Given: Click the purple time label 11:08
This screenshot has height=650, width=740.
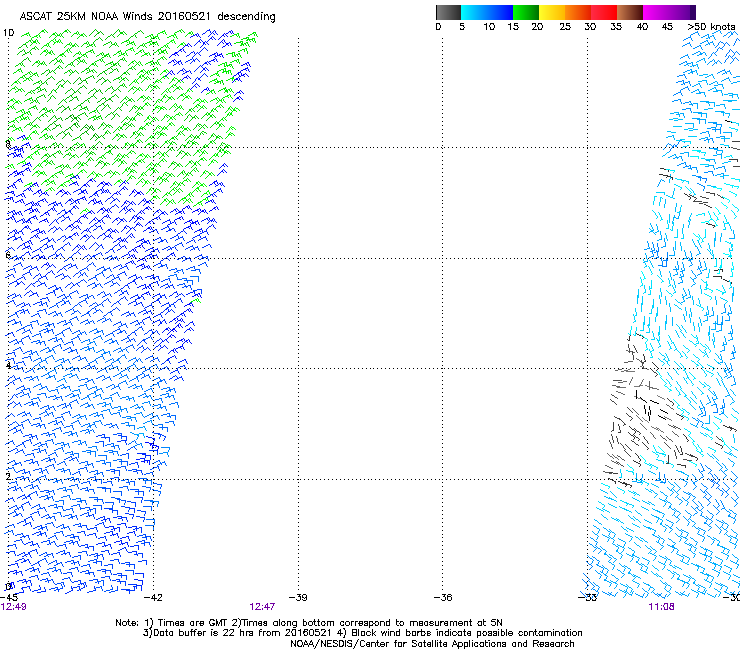Looking at the screenshot, I should coord(661,607).
